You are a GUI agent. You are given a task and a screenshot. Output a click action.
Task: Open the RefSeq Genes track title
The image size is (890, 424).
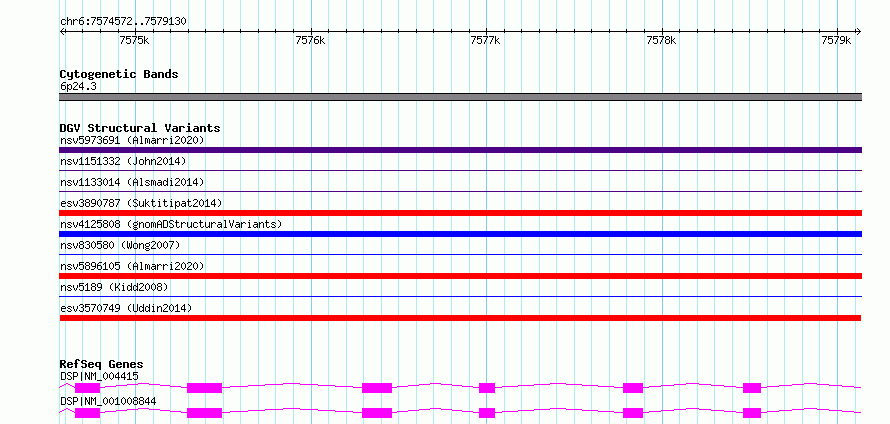102,364
